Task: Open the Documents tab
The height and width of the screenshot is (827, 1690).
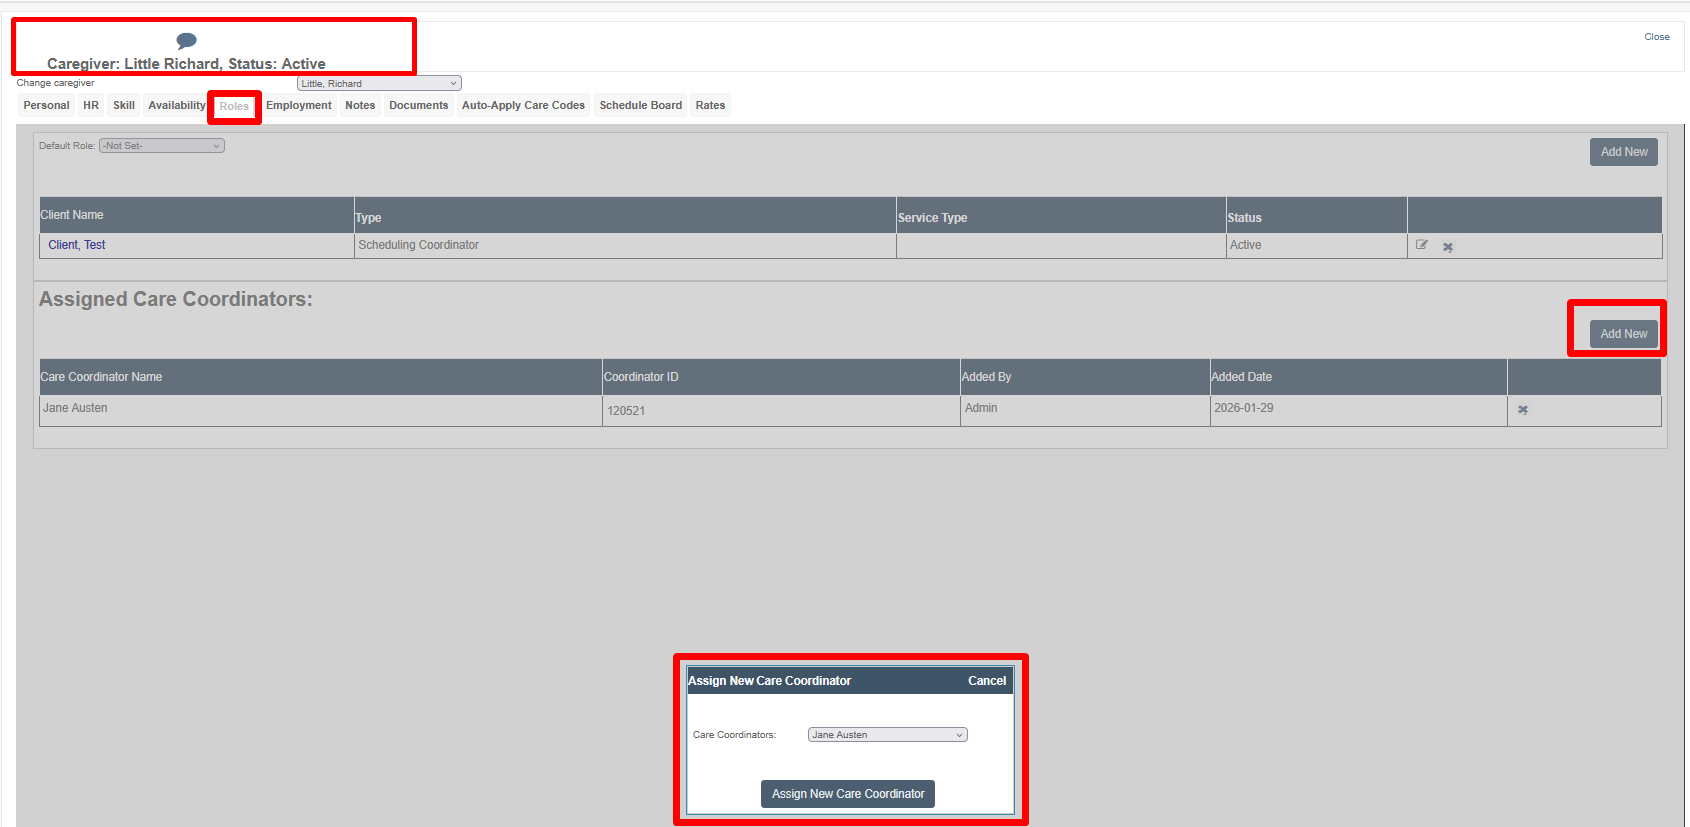Action: click(x=419, y=105)
